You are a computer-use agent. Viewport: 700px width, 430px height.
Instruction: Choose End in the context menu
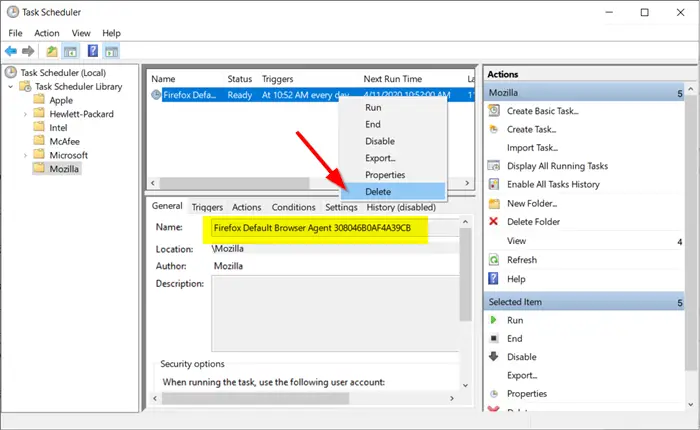(x=393, y=124)
